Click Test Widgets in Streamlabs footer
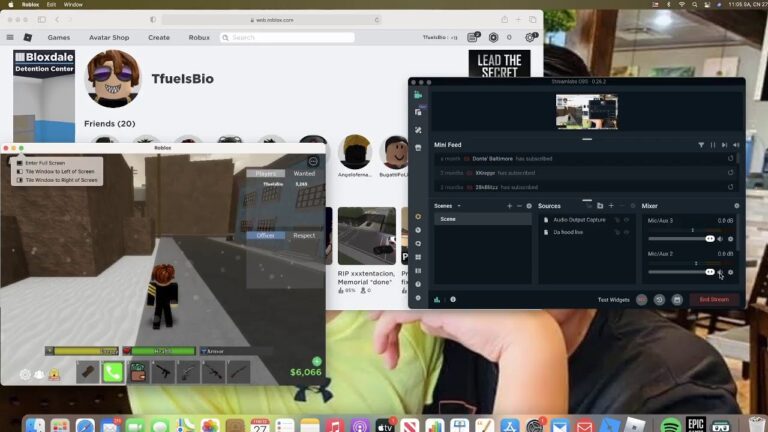This screenshot has width=768, height=432. pyautogui.click(x=613, y=300)
